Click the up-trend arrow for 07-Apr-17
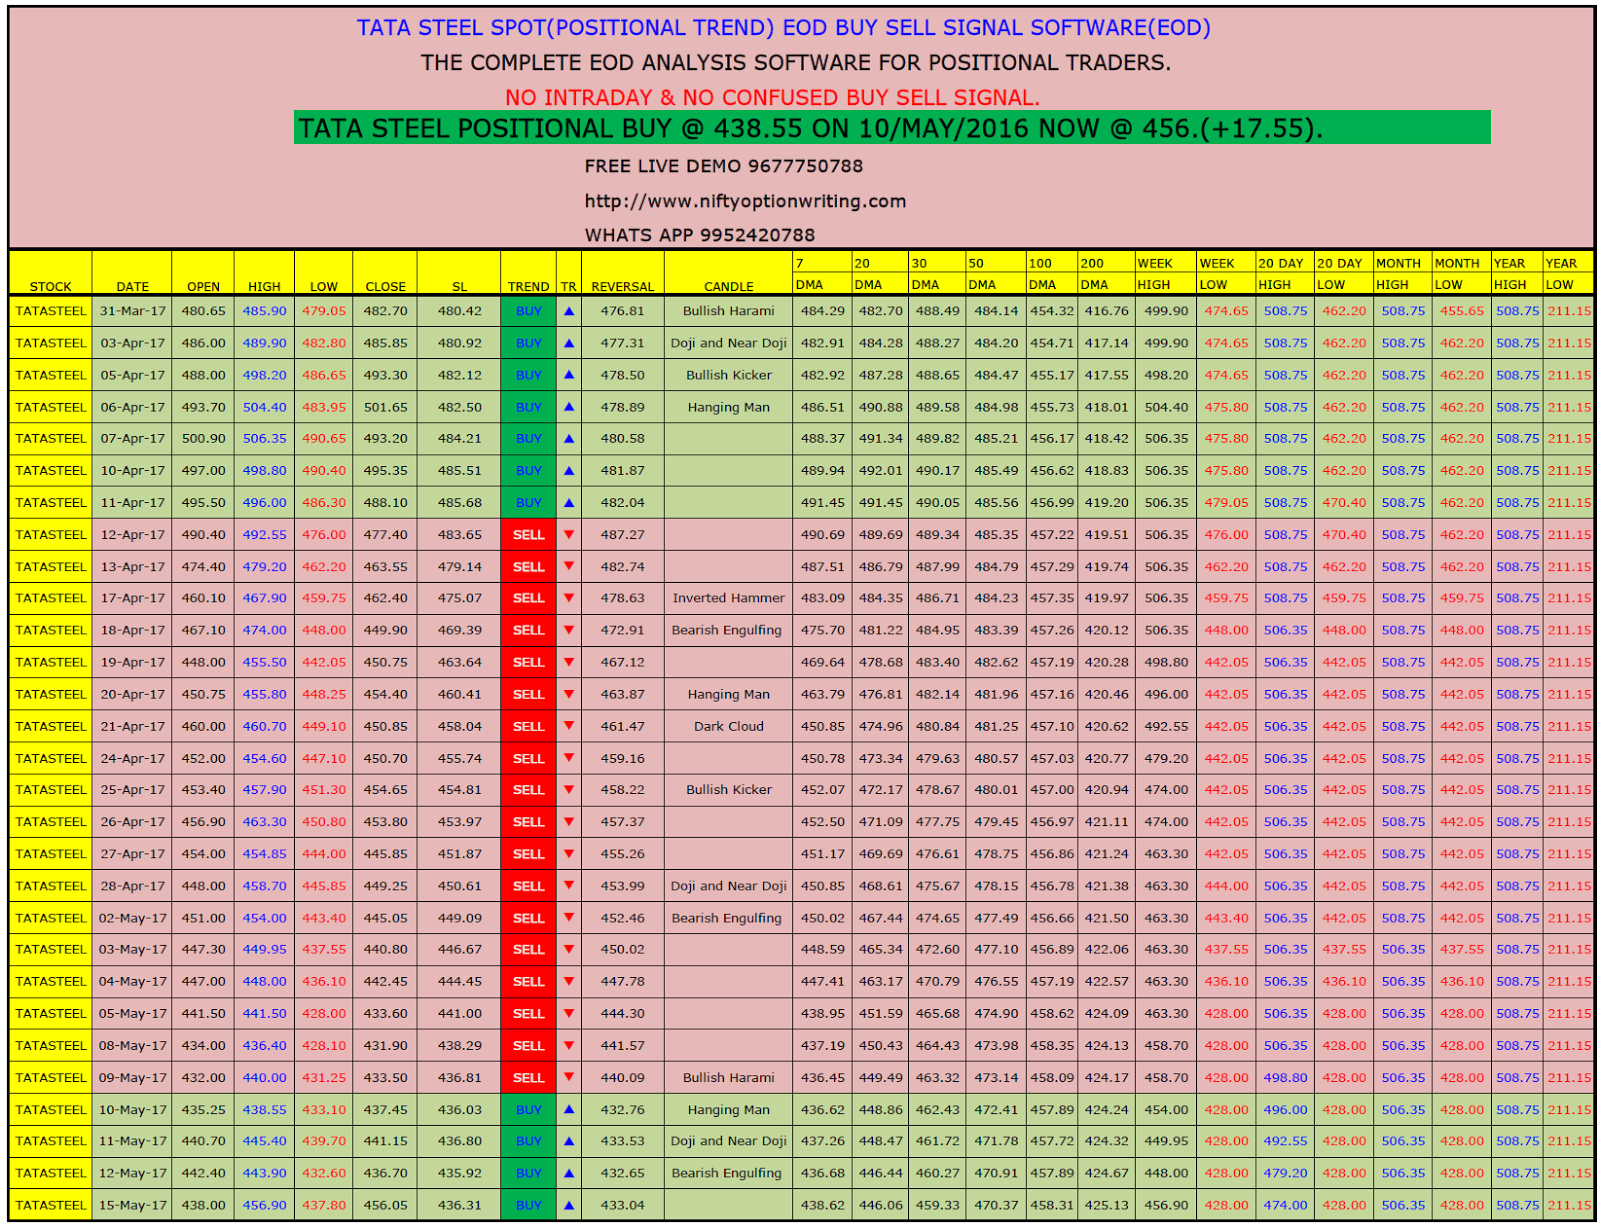Viewport: 1600px width, 1229px height. pyautogui.click(x=569, y=438)
